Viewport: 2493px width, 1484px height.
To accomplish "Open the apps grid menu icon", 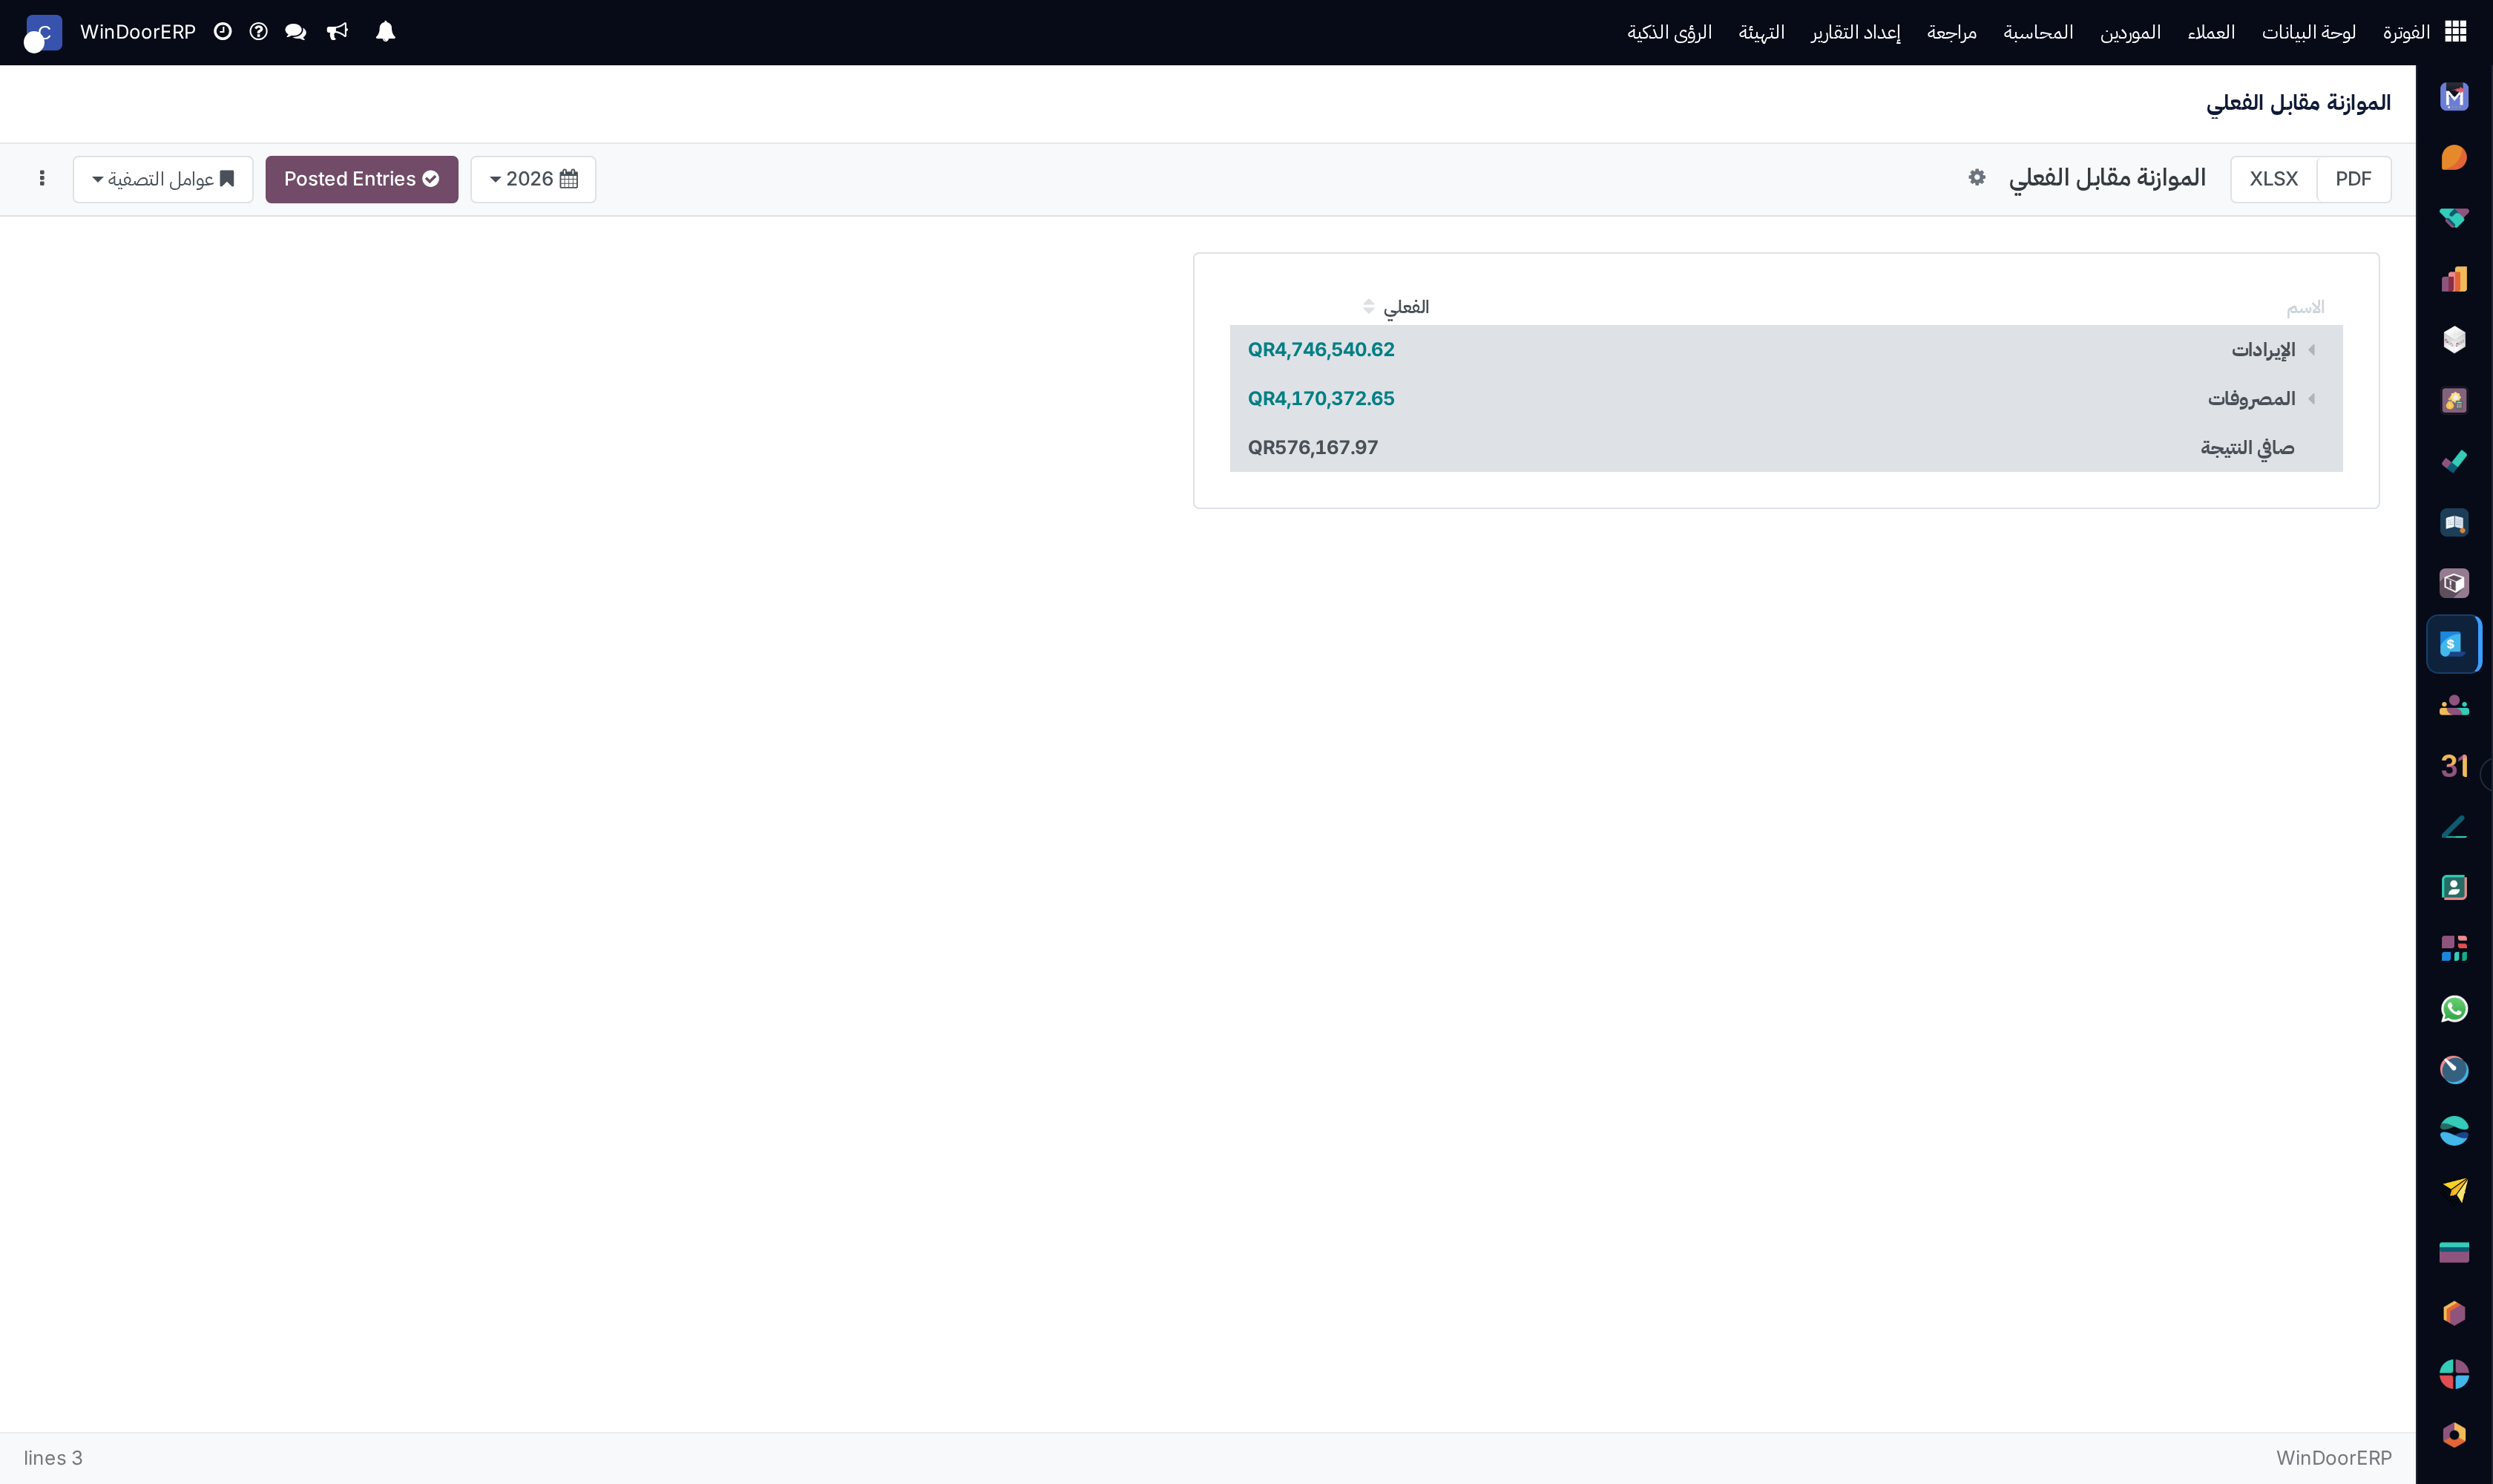I will coord(2456,32).
